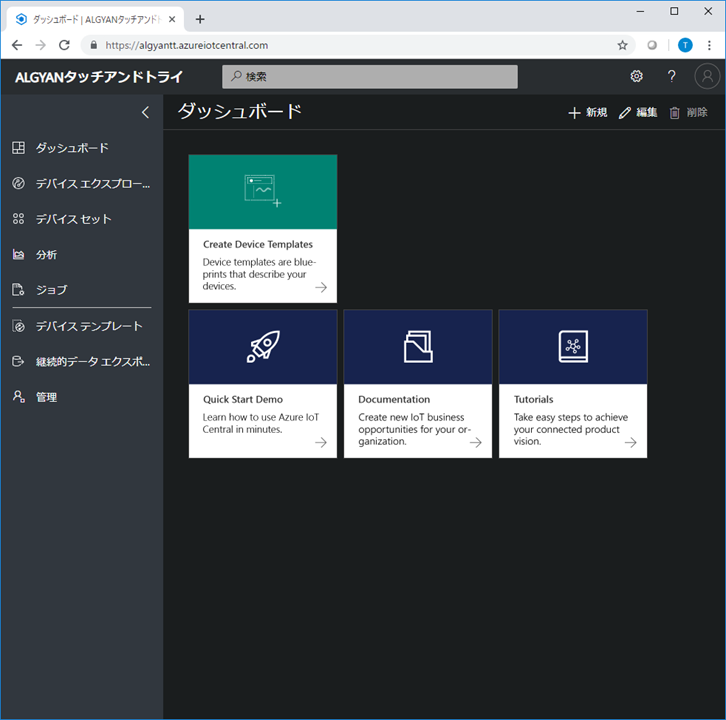Open Chrome profile T avatar
726x720 pixels.
tap(685, 45)
